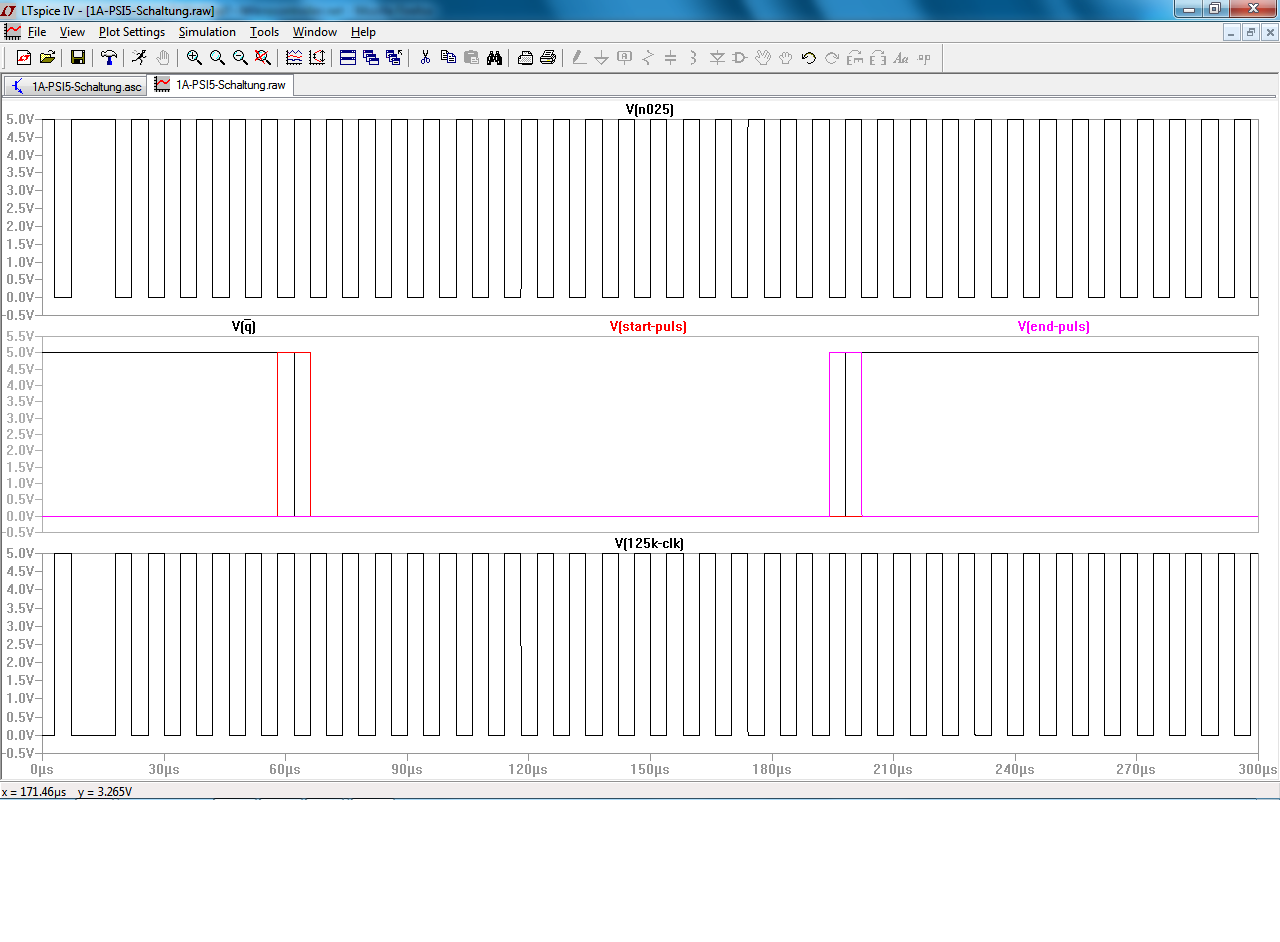This screenshot has height=942, width=1280.
Task: Open the Window menu
Action: coord(315,32)
